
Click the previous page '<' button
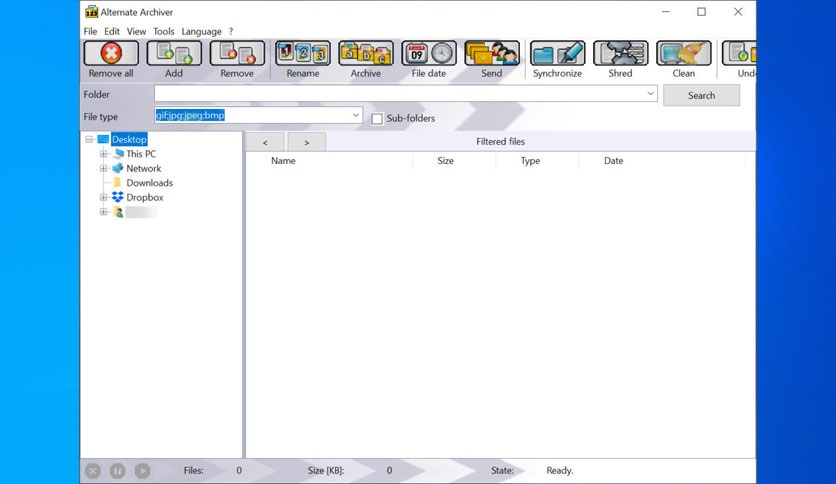pyautogui.click(x=265, y=142)
